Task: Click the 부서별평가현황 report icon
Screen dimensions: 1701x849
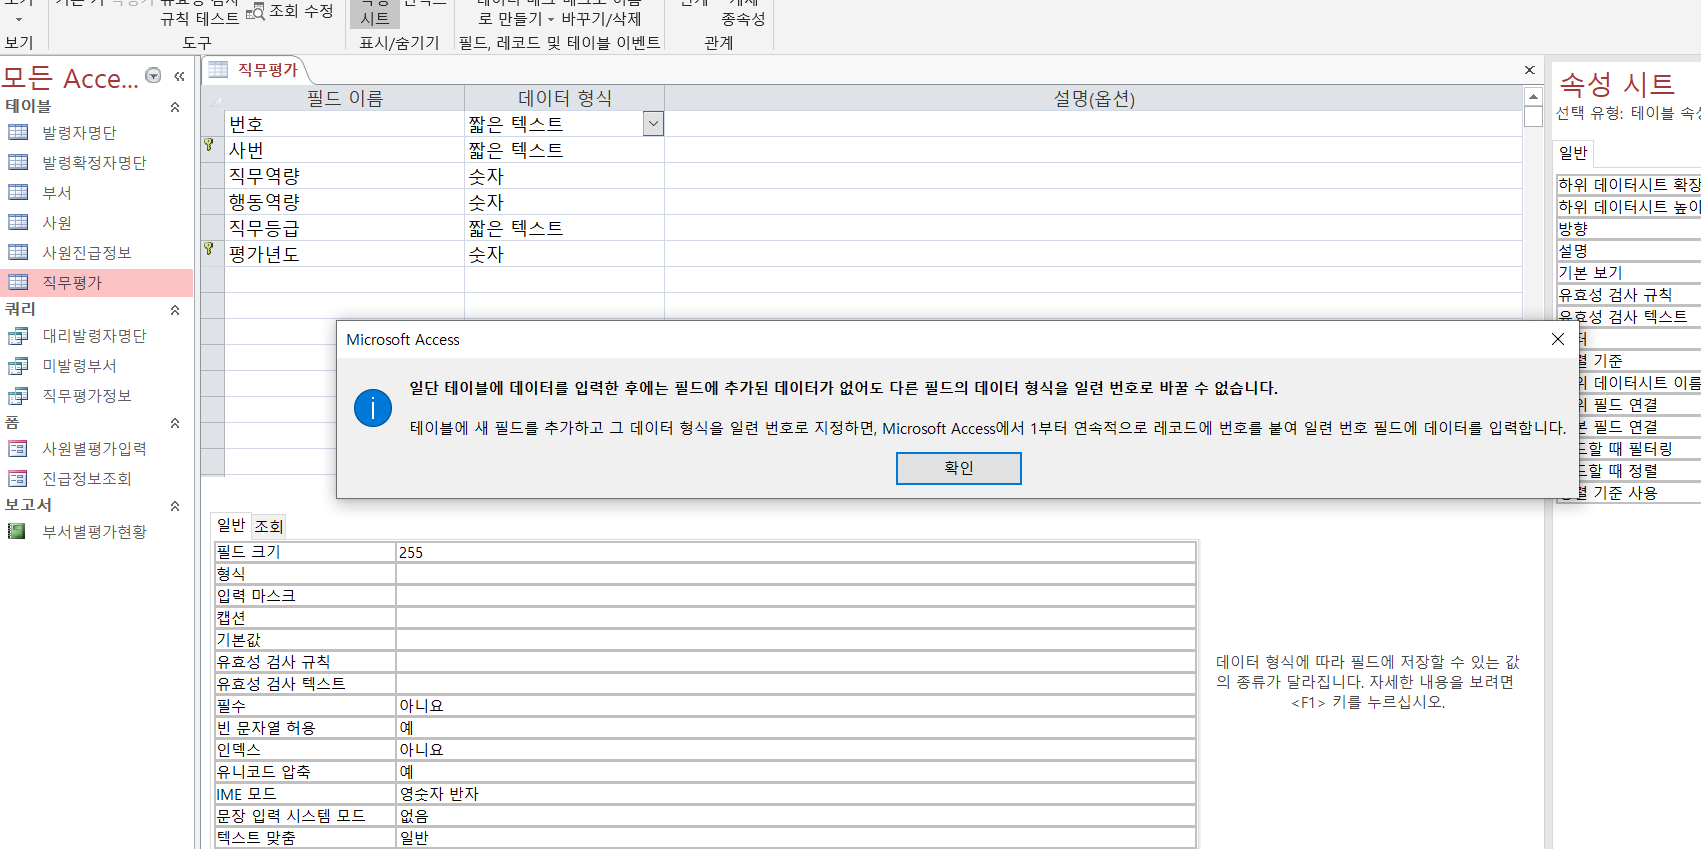Action: [17, 532]
